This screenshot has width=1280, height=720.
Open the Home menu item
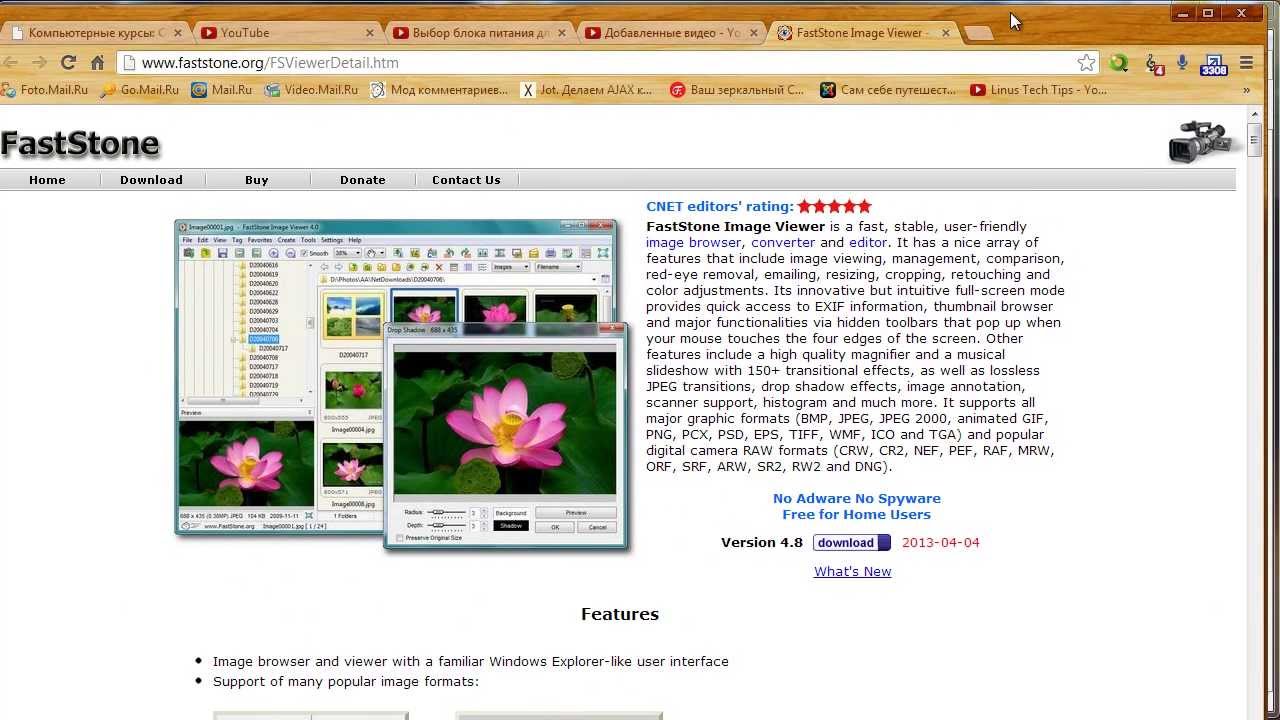pos(47,180)
